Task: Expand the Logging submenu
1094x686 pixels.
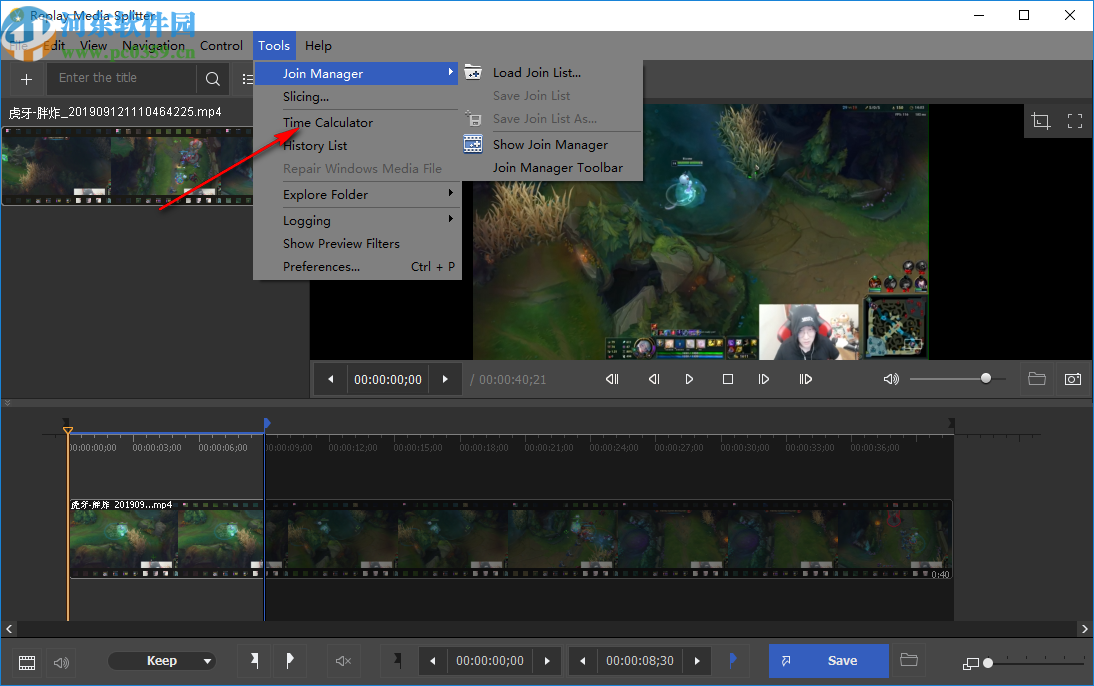Action: tap(306, 220)
